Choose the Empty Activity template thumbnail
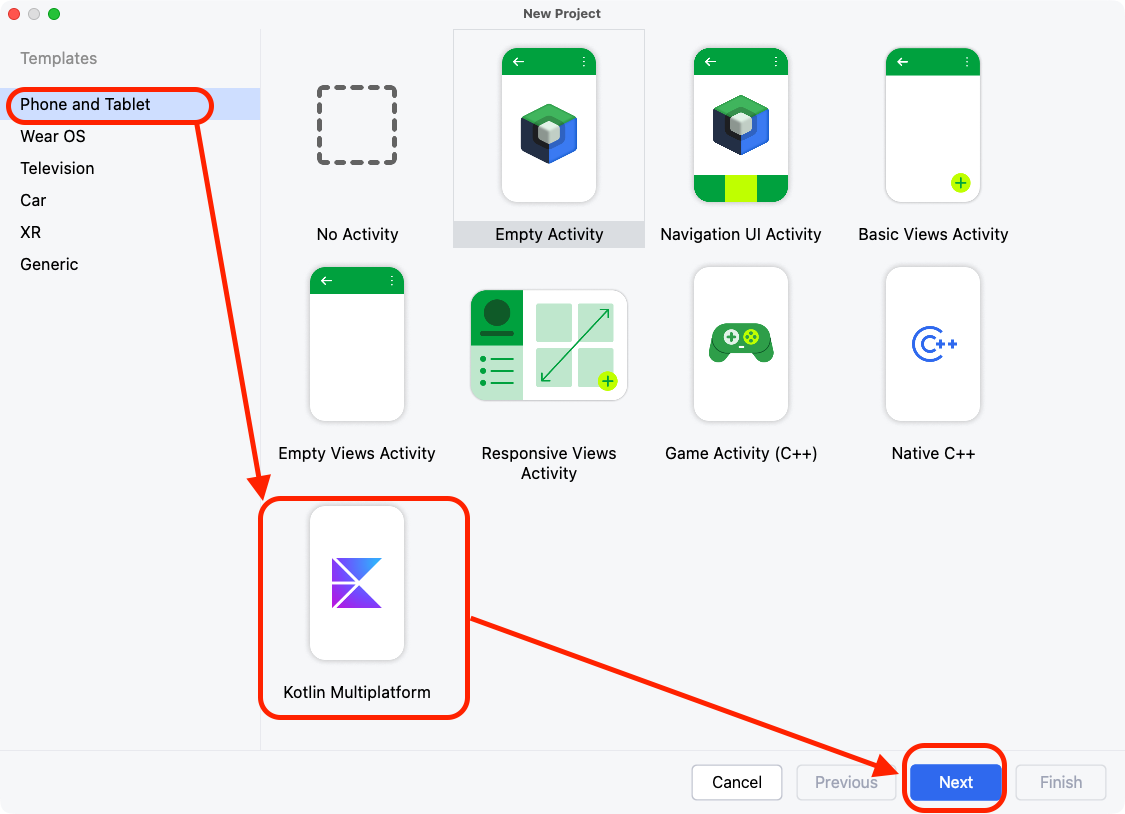This screenshot has height=814, width=1125. click(x=549, y=126)
